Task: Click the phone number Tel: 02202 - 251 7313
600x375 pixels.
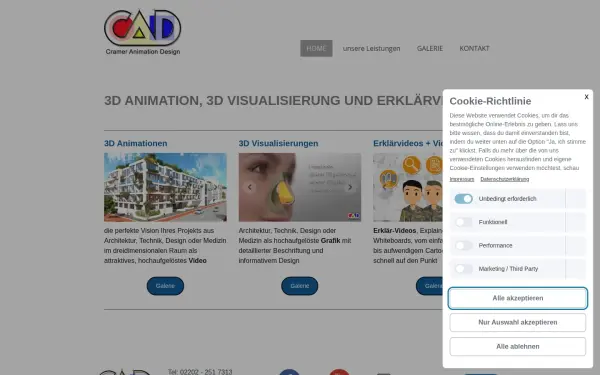Action: pyautogui.click(x=200, y=372)
